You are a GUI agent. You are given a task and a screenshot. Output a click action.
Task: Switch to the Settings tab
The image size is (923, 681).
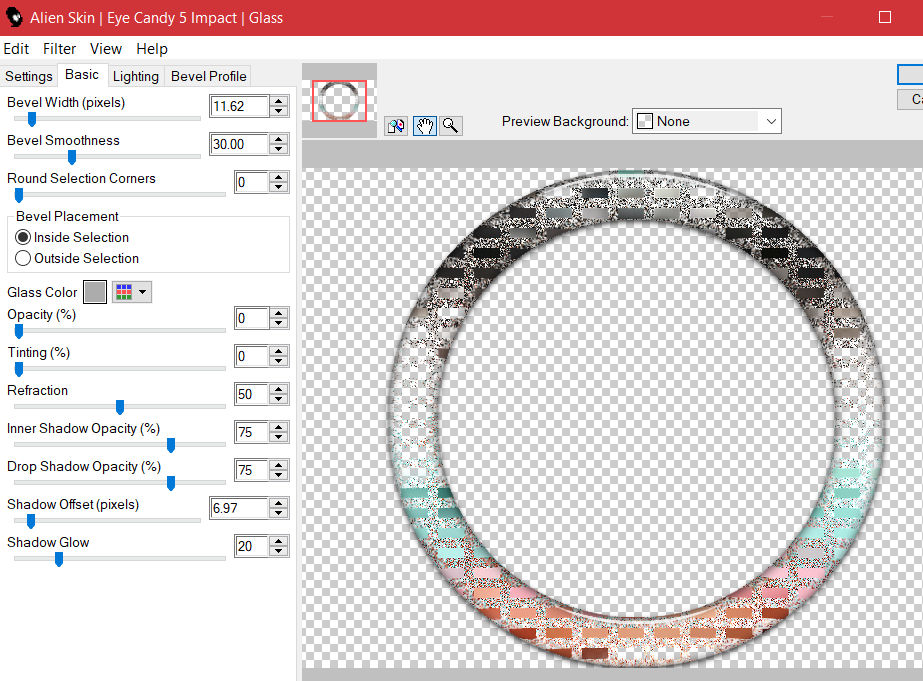[29, 77]
